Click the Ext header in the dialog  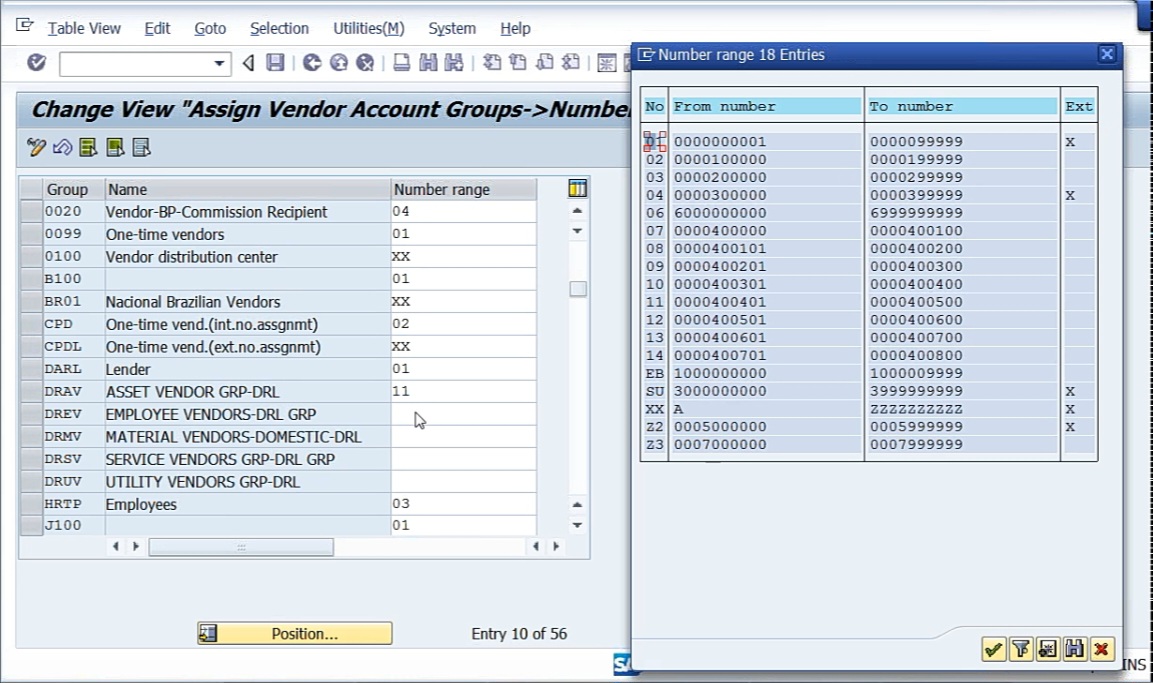(x=1079, y=107)
